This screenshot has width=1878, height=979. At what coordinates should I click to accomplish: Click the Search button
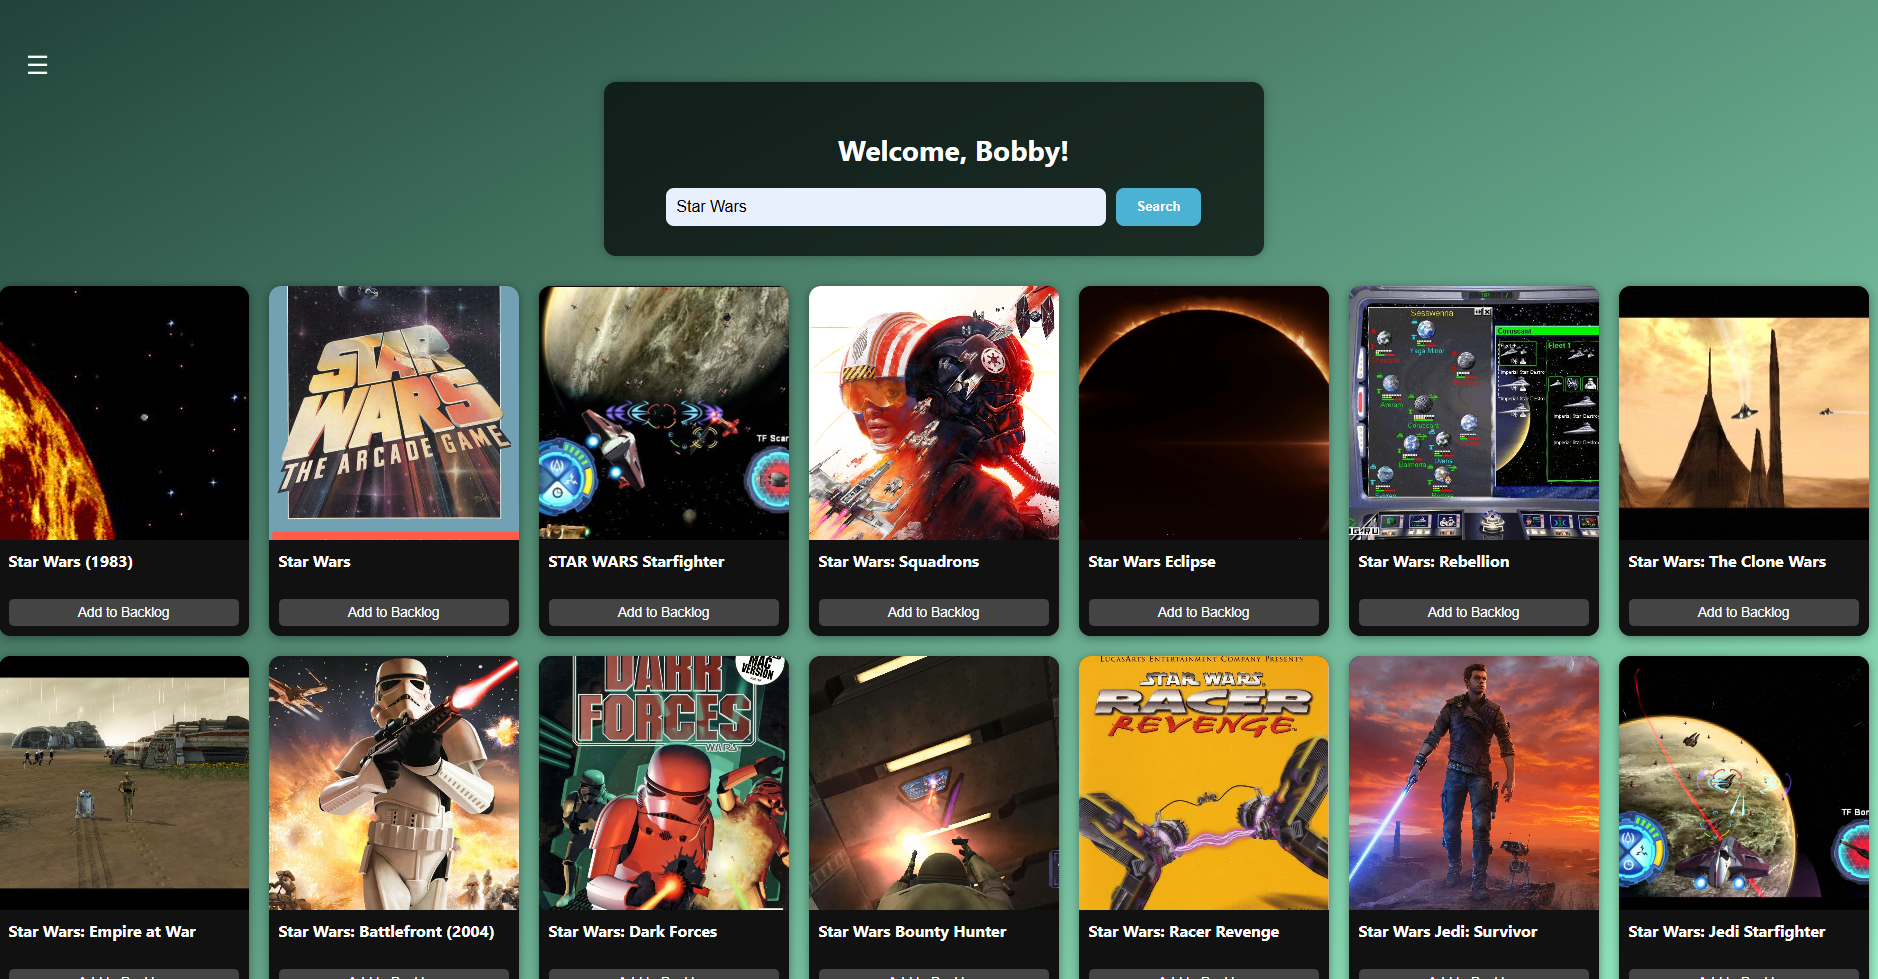pyautogui.click(x=1157, y=207)
